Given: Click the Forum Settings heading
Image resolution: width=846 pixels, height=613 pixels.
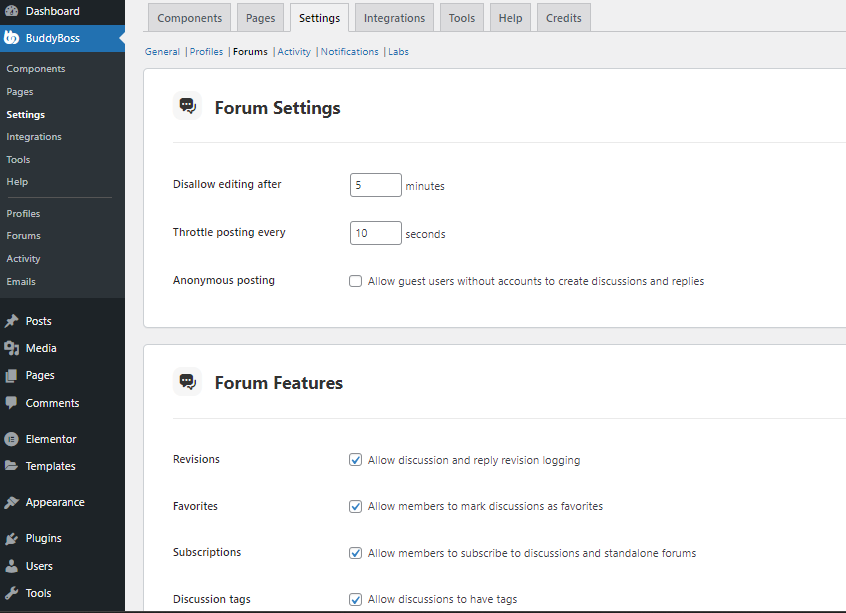Looking at the screenshot, I should pyautogui.click(x=277, y=107).
